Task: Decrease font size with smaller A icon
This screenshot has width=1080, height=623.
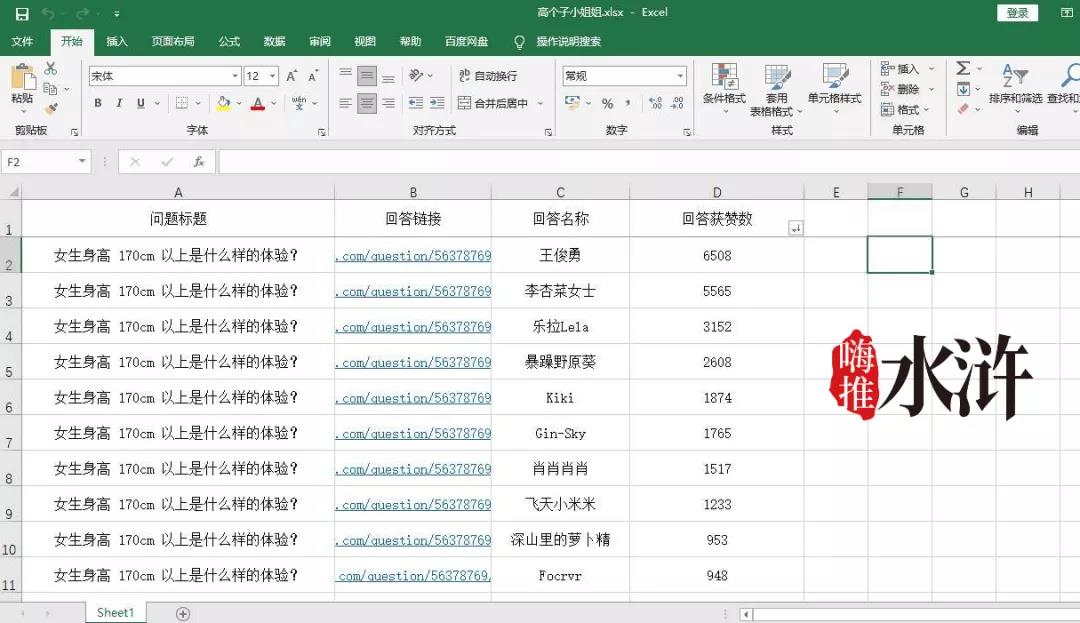Action: coord(313,76)
